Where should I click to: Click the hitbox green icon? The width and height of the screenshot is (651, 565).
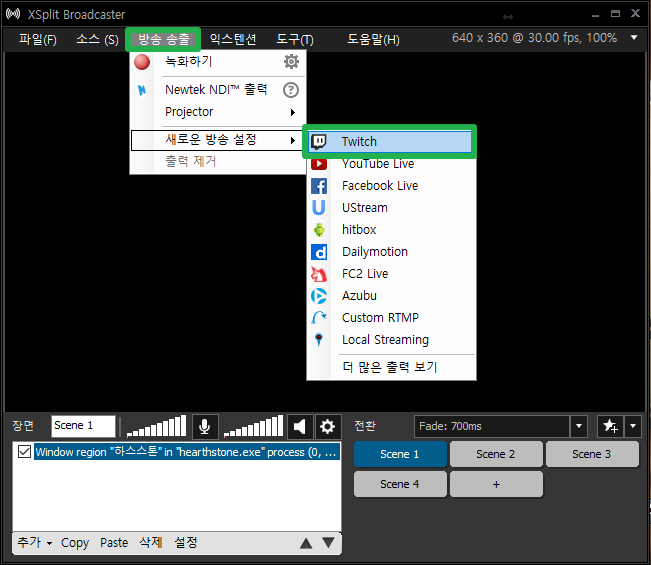click(319, 230)
